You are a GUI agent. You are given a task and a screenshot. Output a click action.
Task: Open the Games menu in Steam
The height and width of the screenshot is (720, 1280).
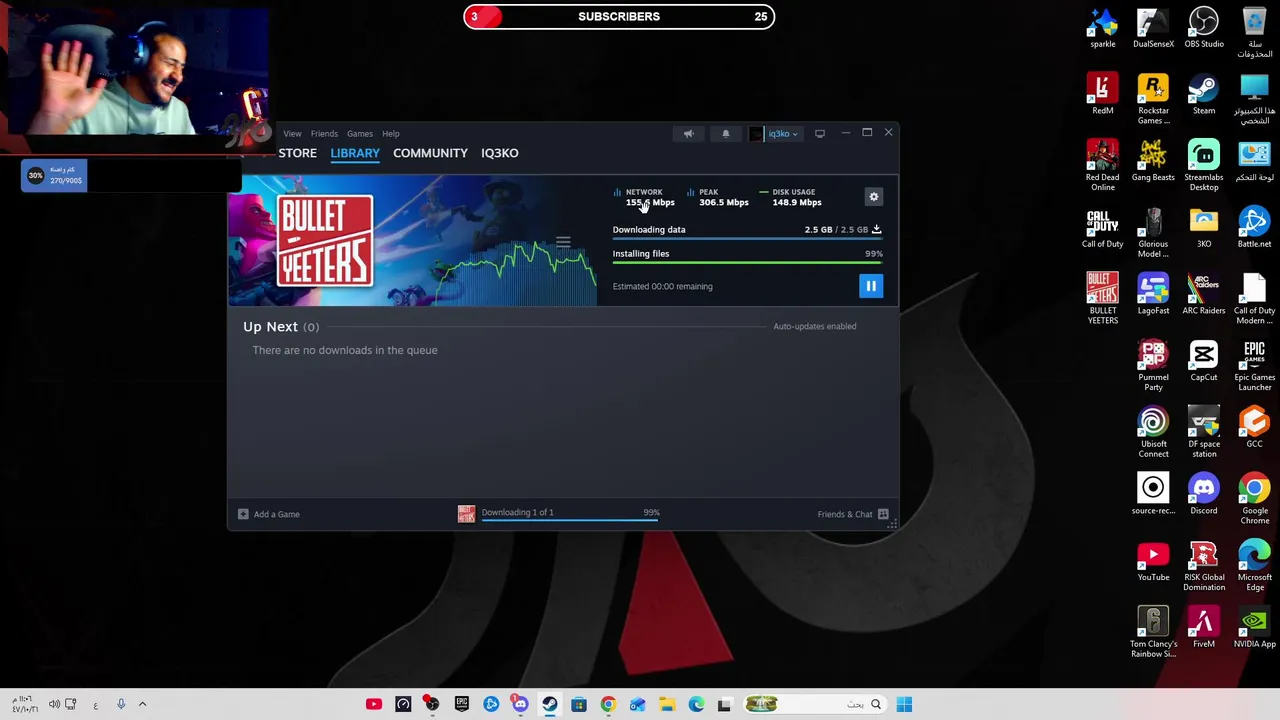(360, 133)
